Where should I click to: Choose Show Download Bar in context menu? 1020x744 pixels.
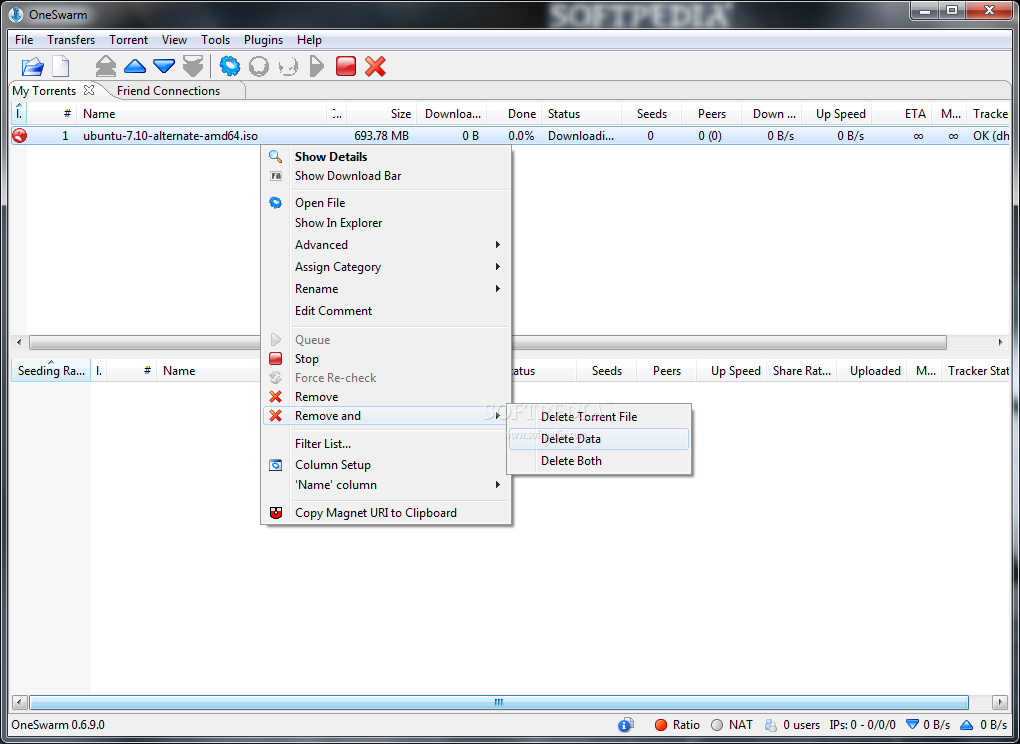click(x=386, y=176)
